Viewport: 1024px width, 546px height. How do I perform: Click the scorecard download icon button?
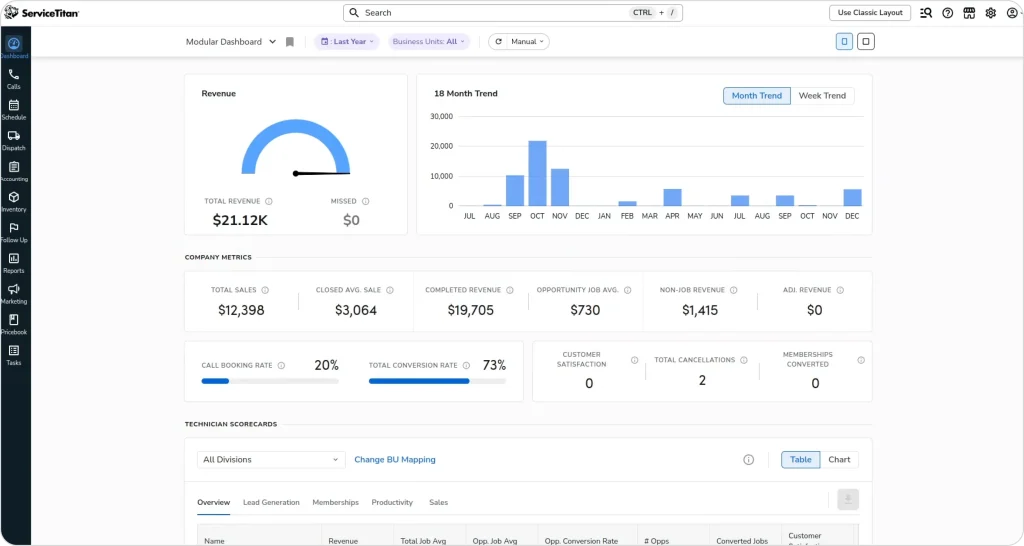(x=848, y=500)
